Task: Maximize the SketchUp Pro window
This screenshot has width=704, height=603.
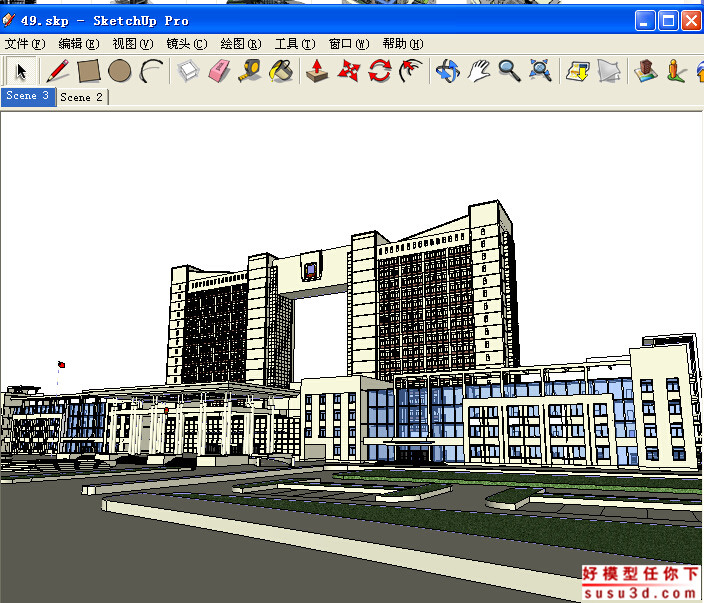Action: (x=668, y=21)
